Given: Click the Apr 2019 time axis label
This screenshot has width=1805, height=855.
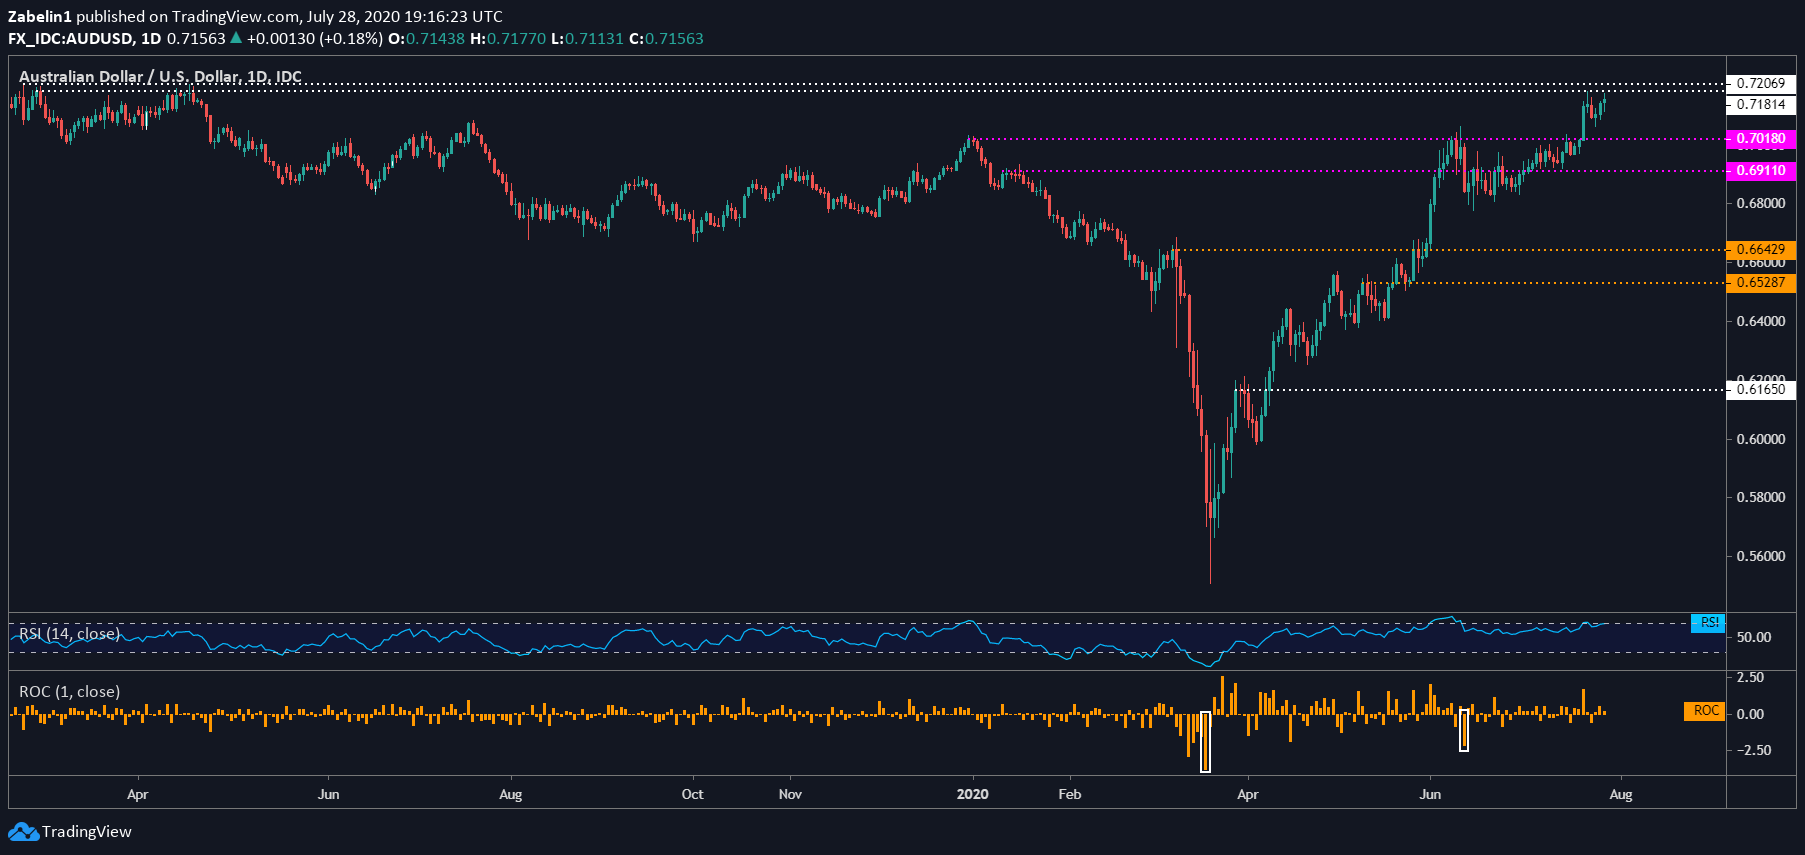Looking at the screenshot, I should pos(138,794).
